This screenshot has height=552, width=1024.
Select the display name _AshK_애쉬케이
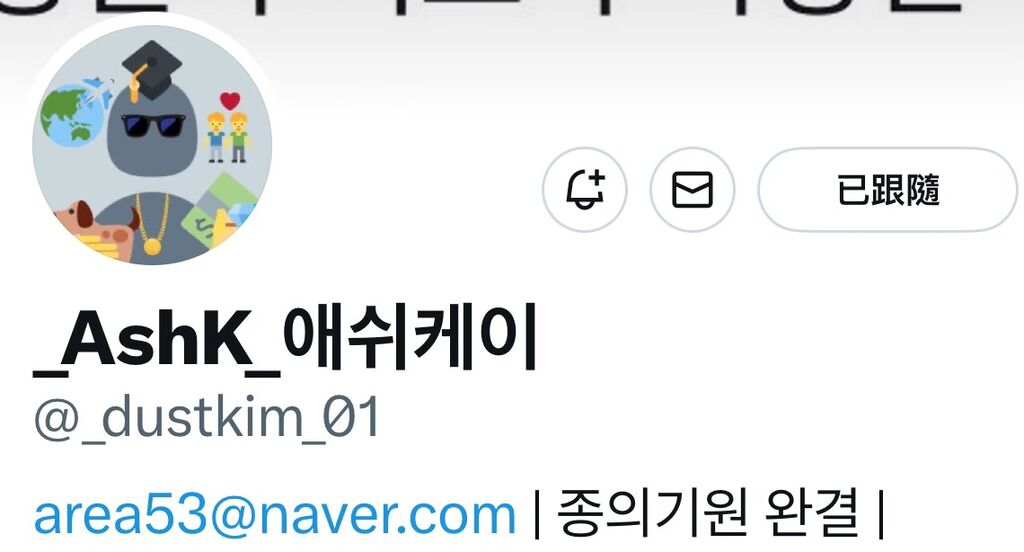[x=285, y=340]
